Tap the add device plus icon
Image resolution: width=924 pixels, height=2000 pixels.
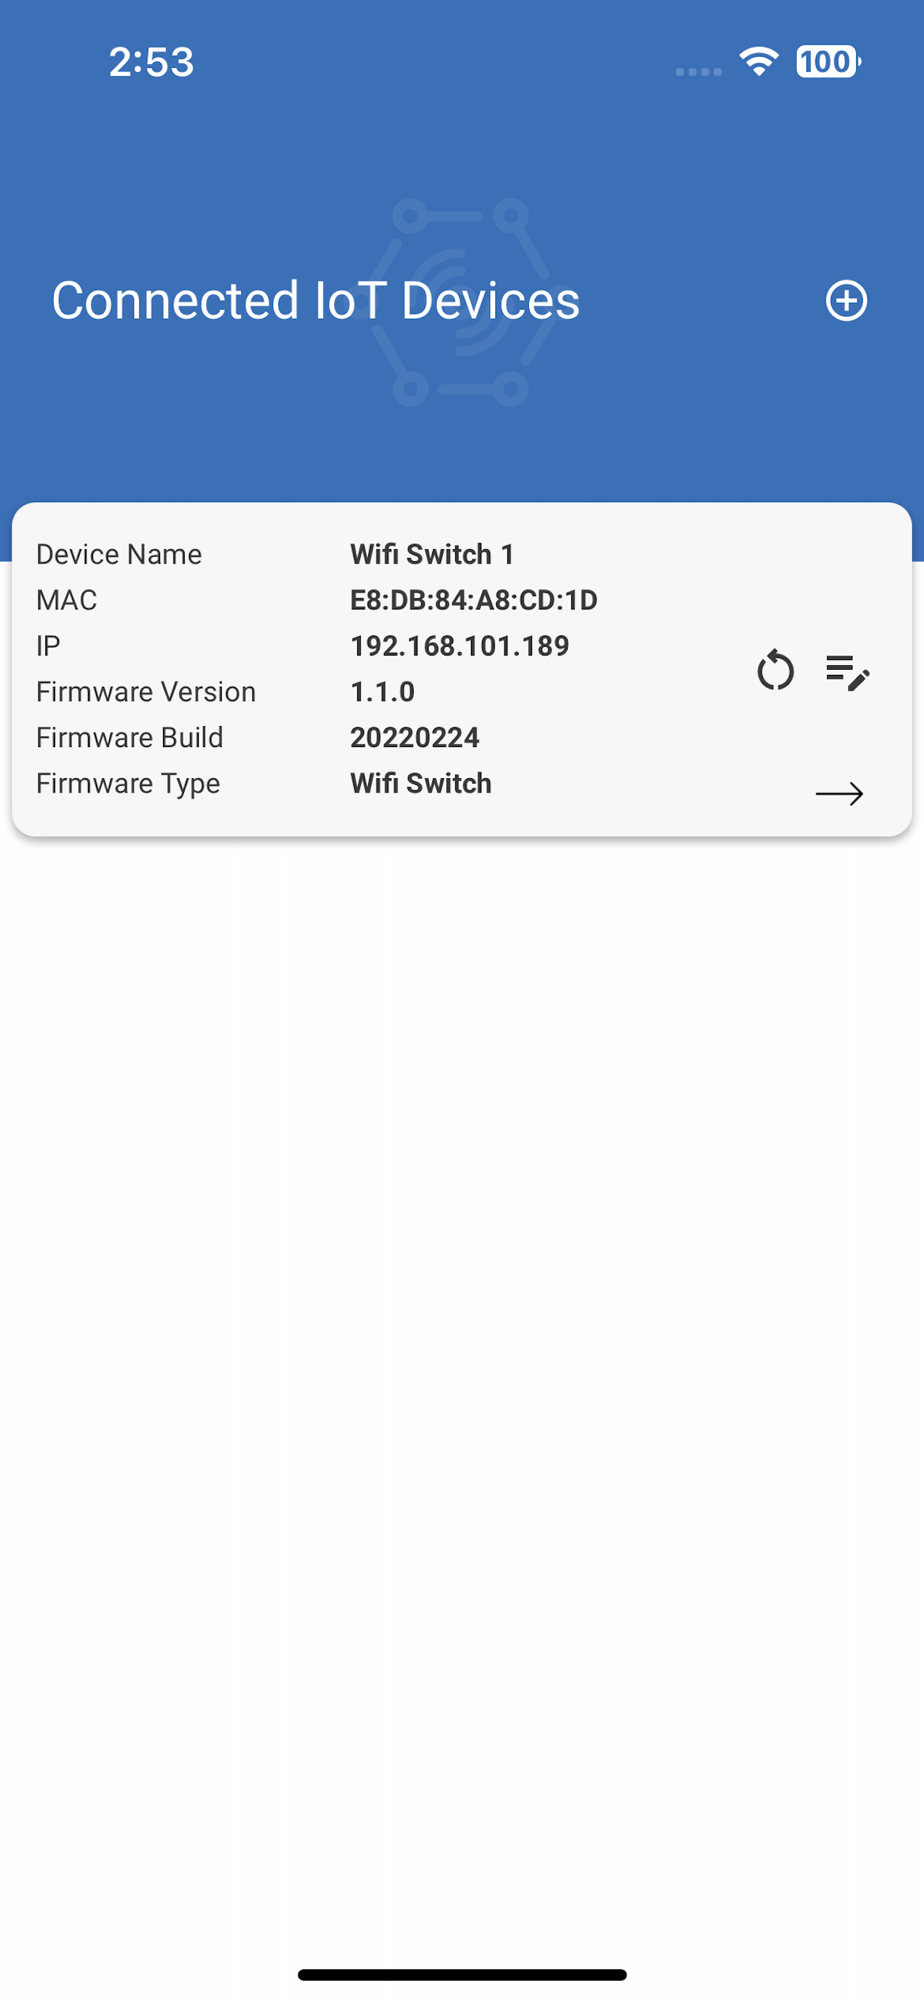click(846, 301)
